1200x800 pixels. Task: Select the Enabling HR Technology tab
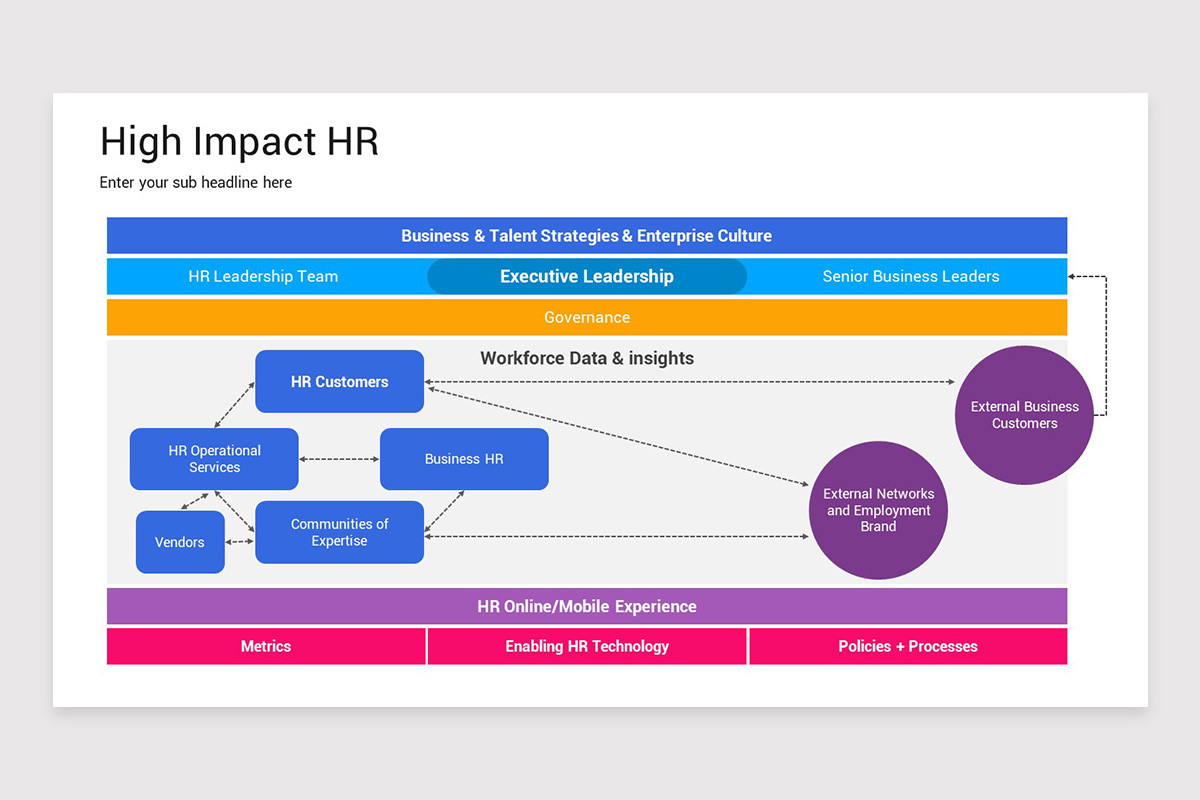tap(586, 646)
